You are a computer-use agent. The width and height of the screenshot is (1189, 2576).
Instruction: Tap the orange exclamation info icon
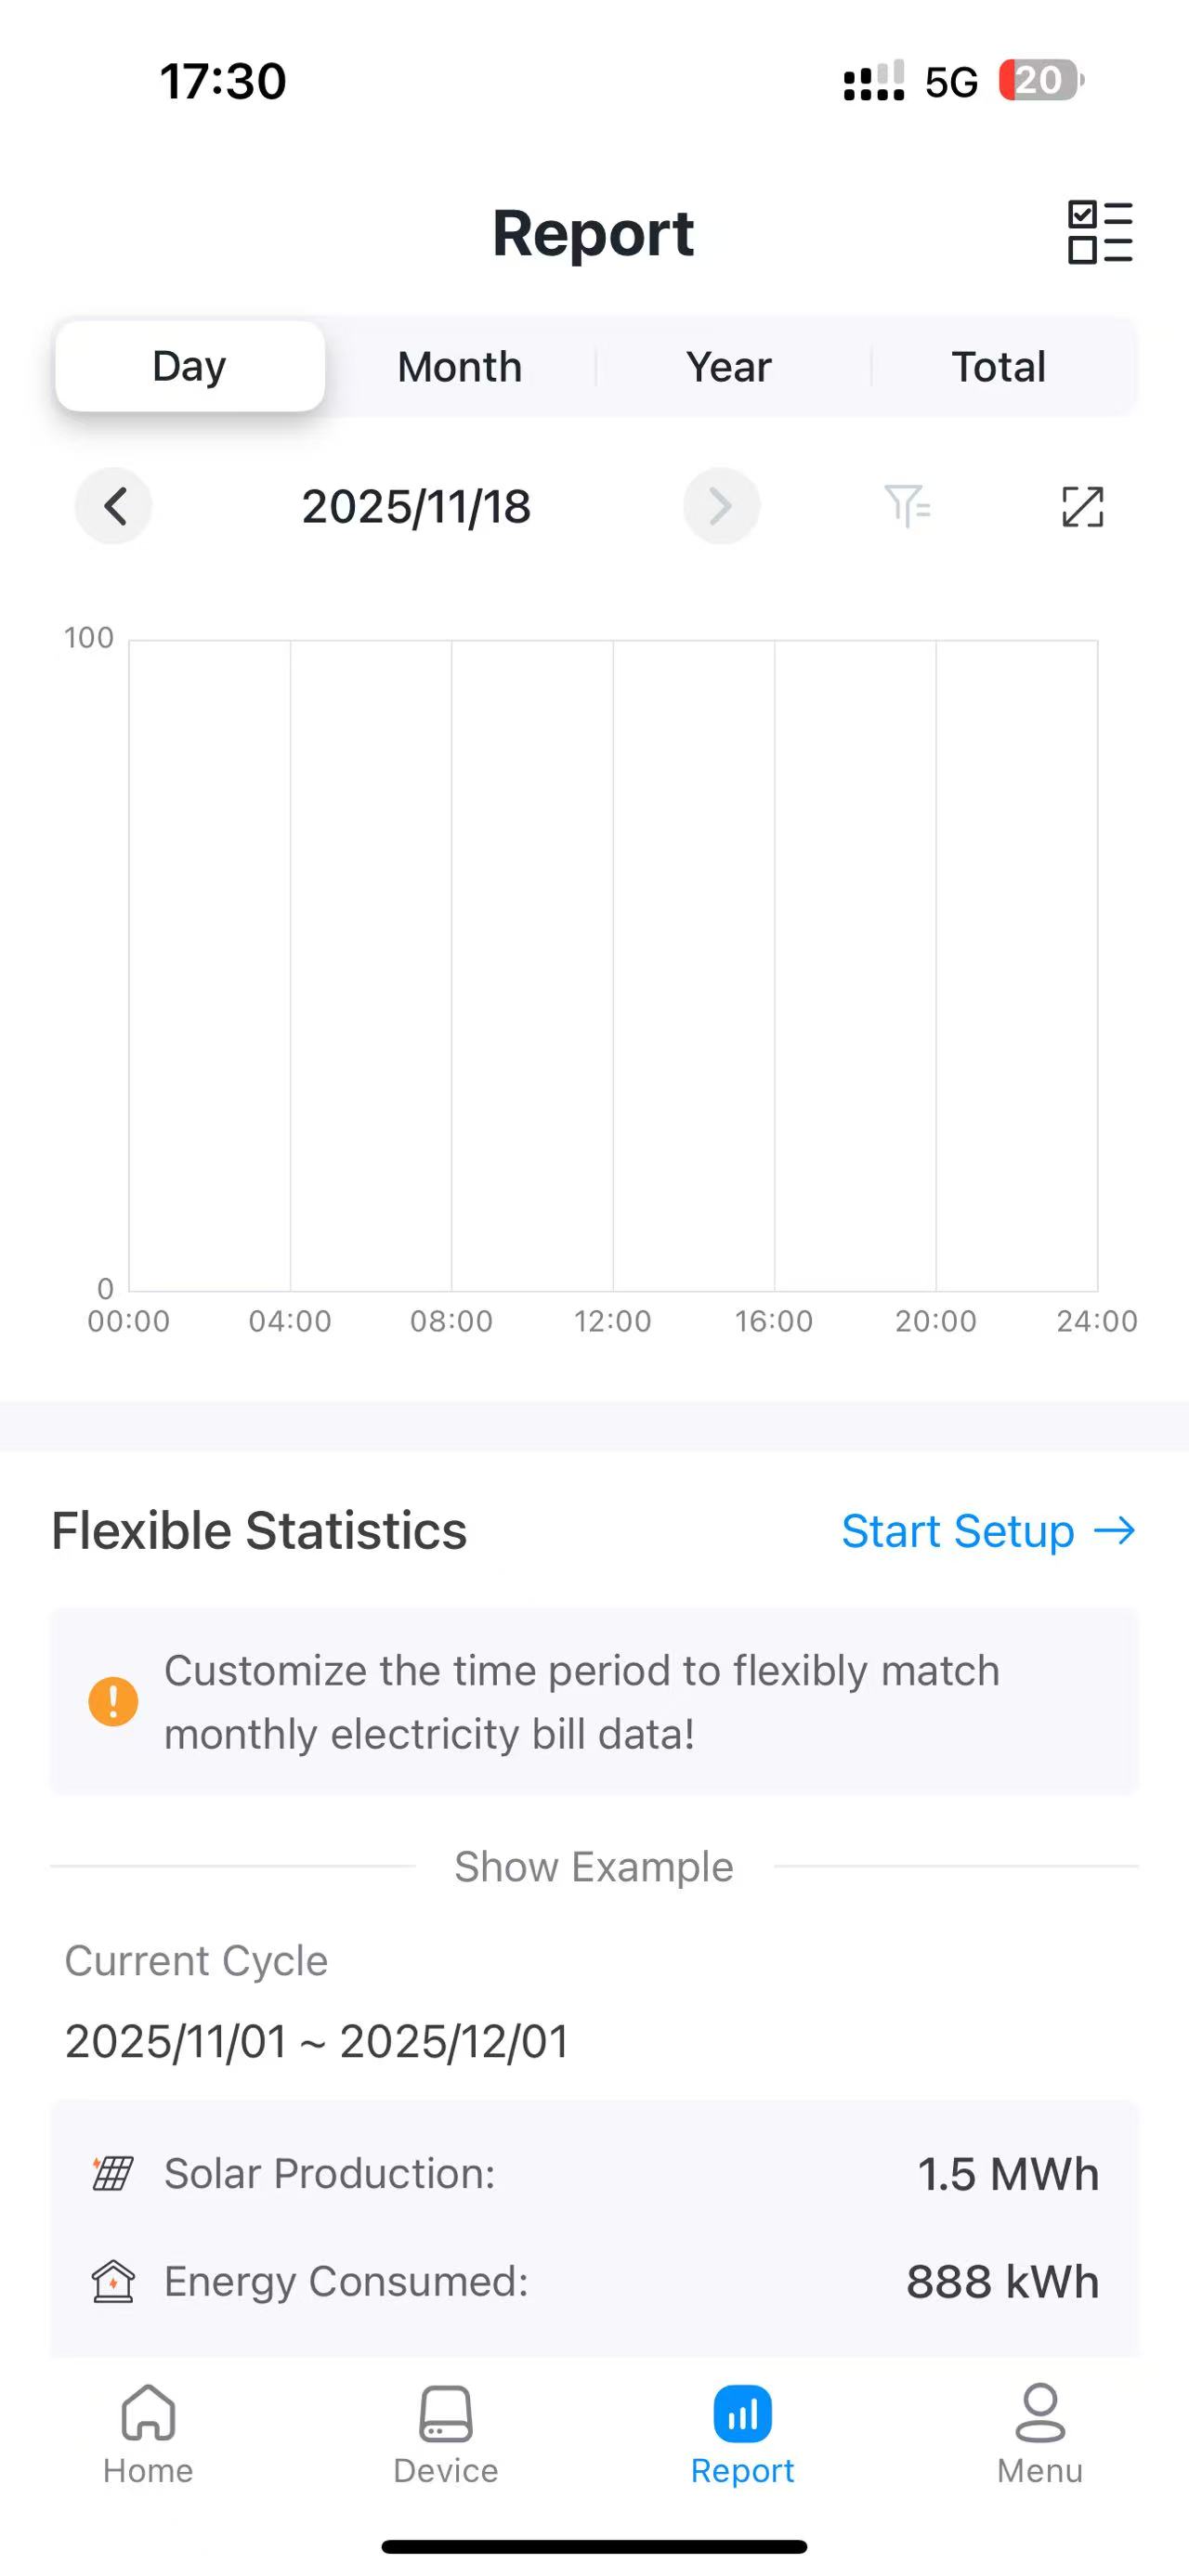click(113, 1701)
